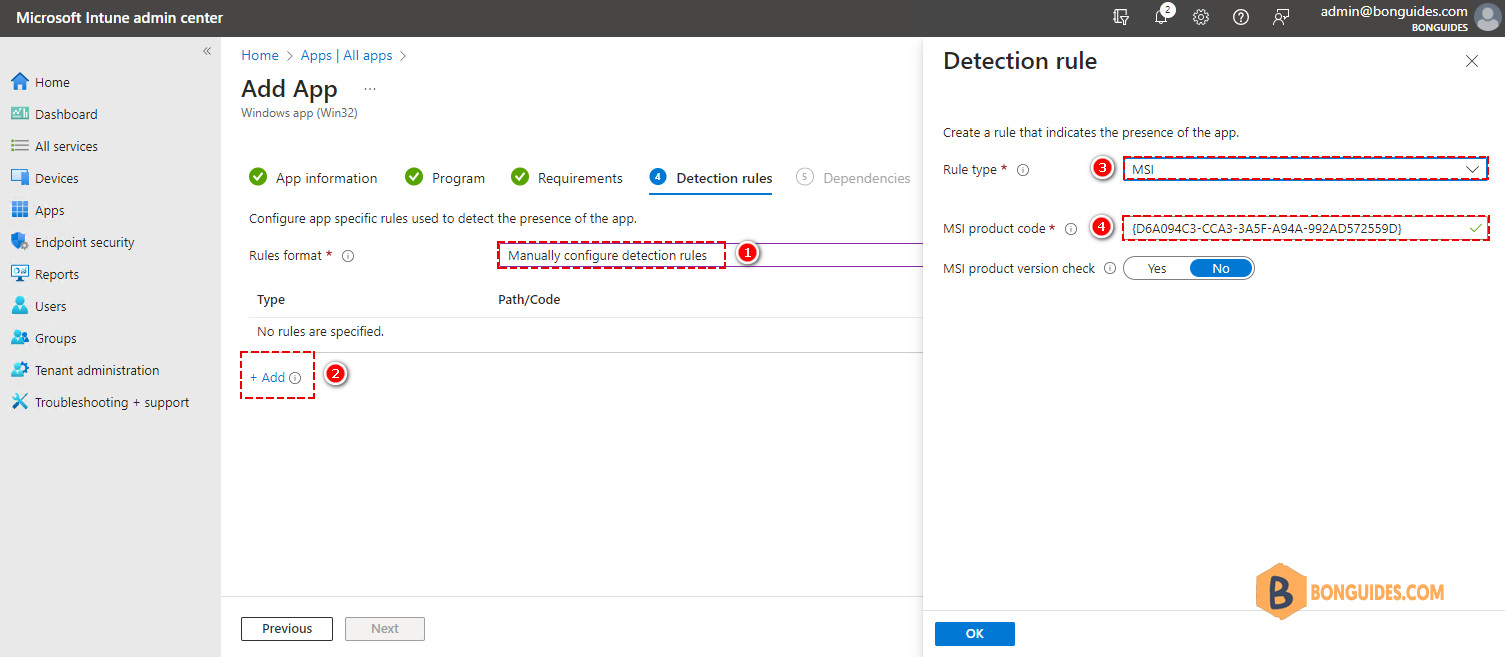Click the MSI product code field
1505x657 pixels.
(1305, 228)
